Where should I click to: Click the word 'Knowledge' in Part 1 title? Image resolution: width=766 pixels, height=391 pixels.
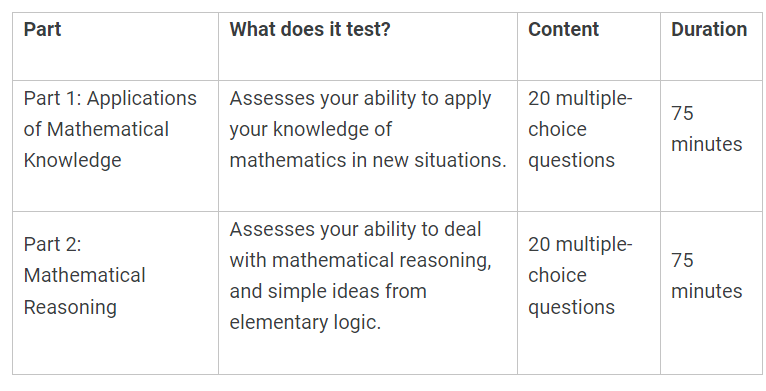click(x=72, y=161)
